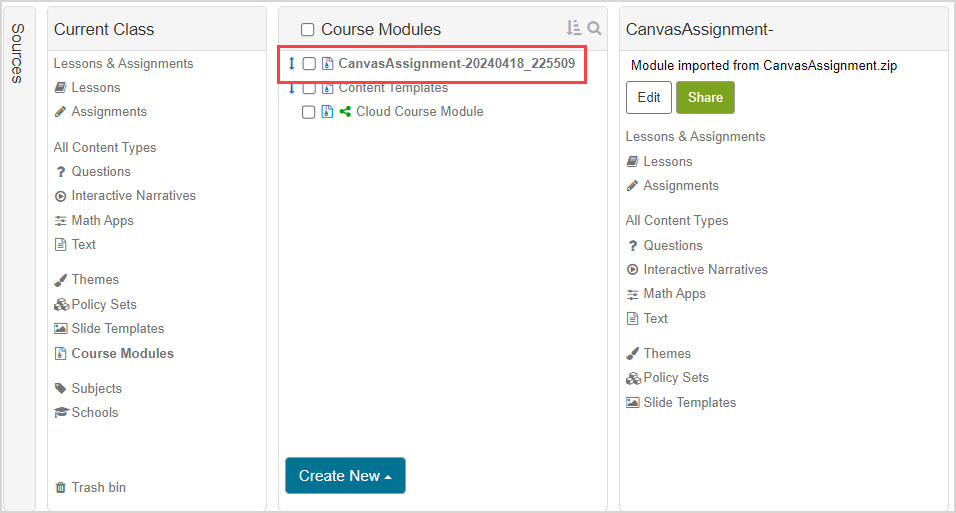Open the Cloud Course Module entry
The height and width of the screenshot is (513, 956).
(x=419, y=112)
